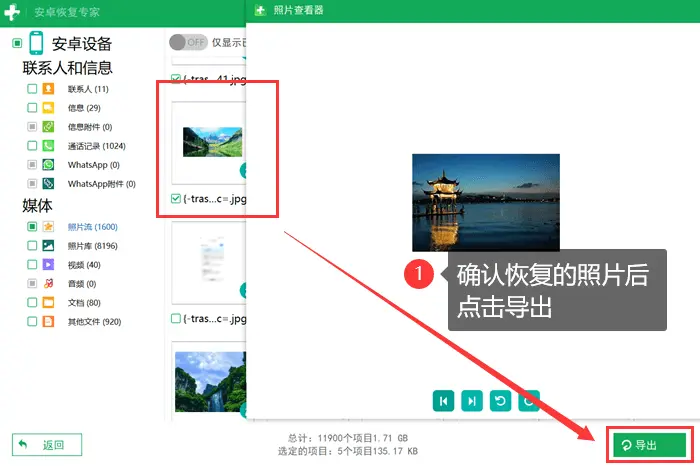
Task: Click the 音频 (0) label
Action: (82, 284)
